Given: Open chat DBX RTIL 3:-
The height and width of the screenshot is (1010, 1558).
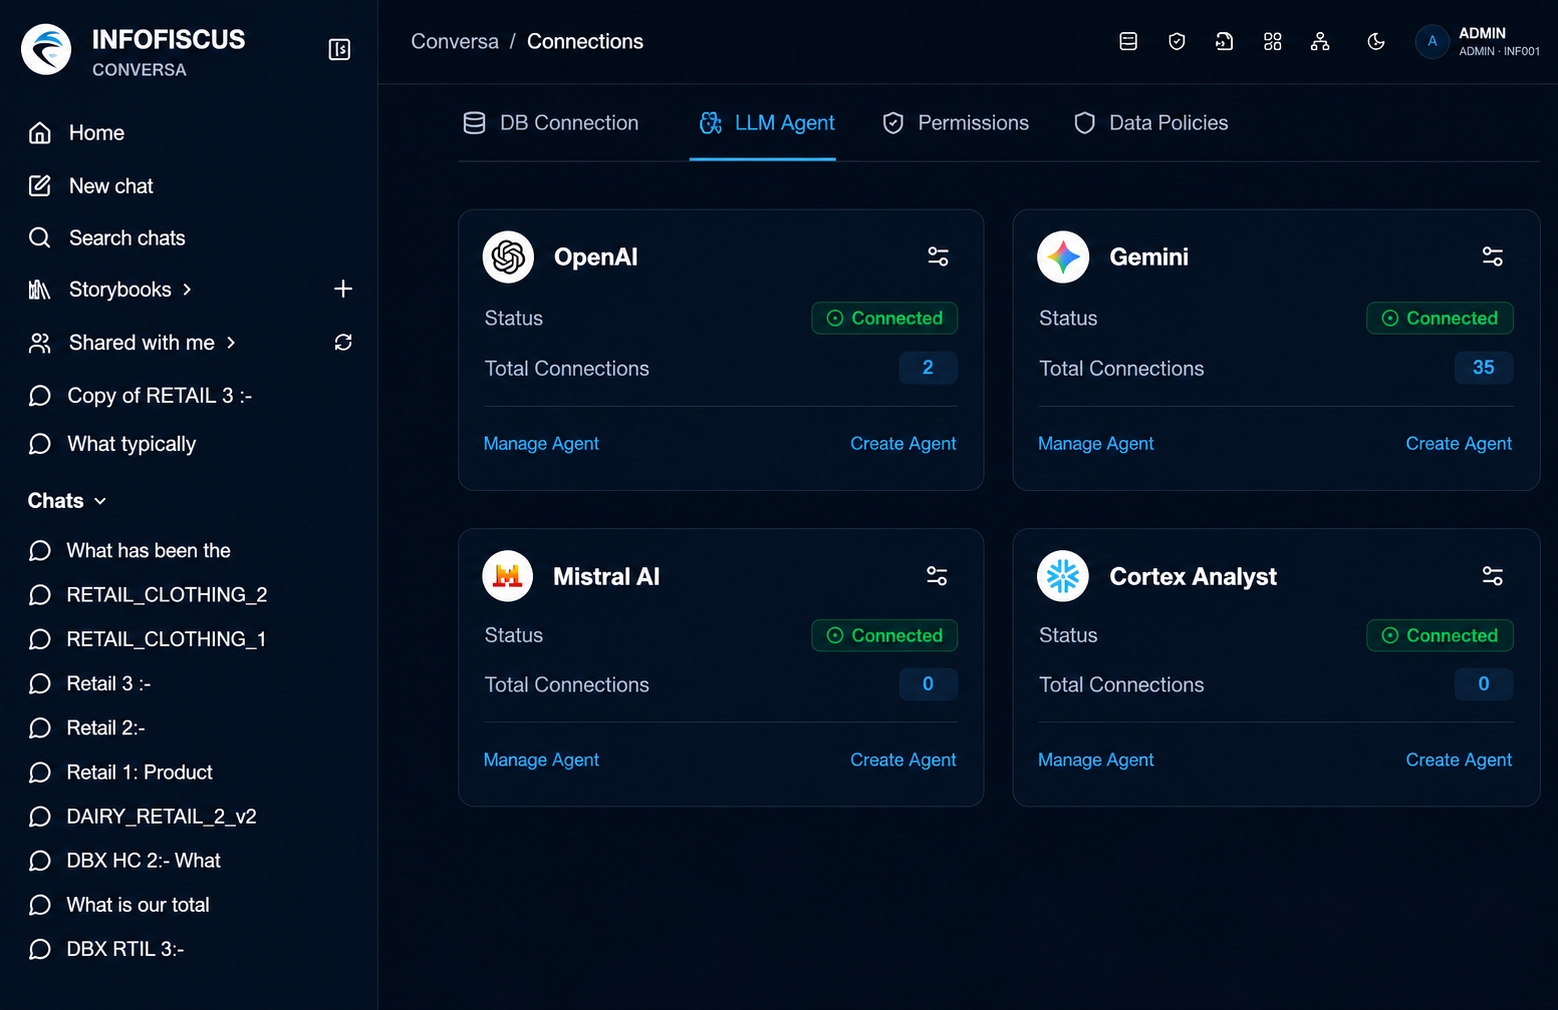Looking at the screenshot, I should [x=107, y=949].
